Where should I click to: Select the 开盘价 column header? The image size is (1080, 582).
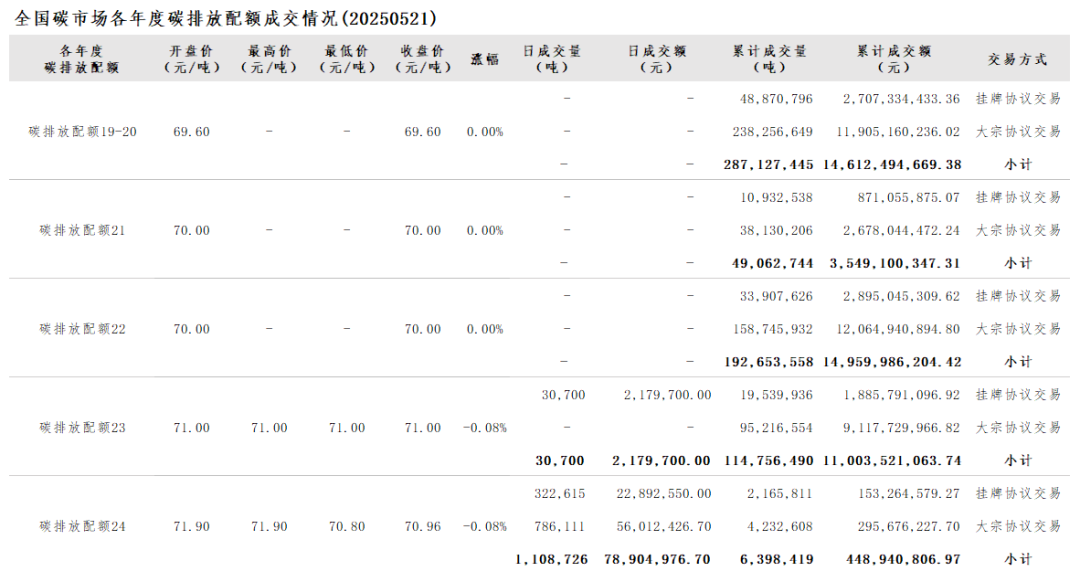(x=191, y=59)
